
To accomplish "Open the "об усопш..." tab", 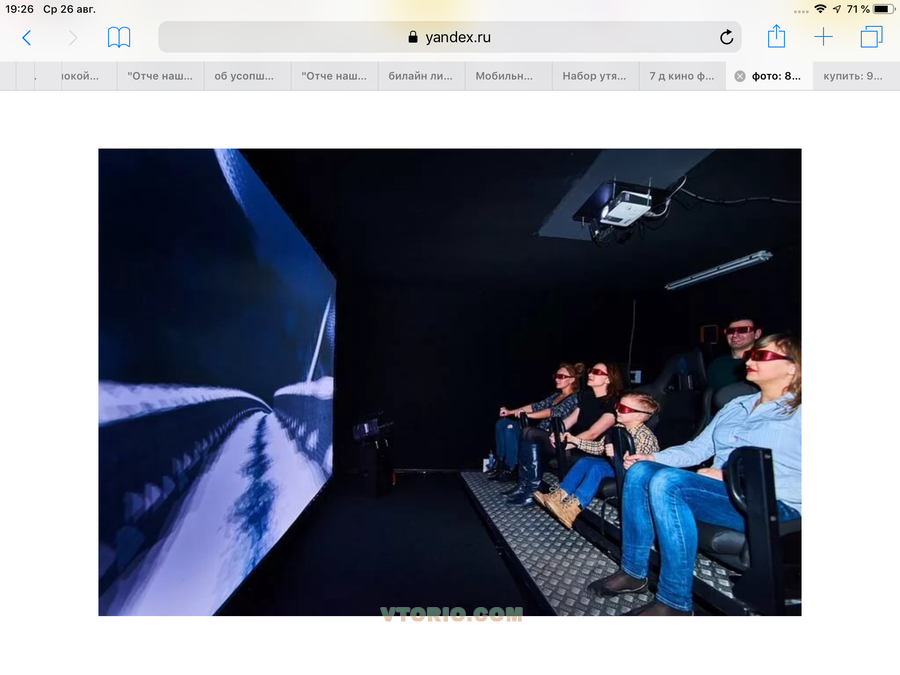I will (246, 76).
